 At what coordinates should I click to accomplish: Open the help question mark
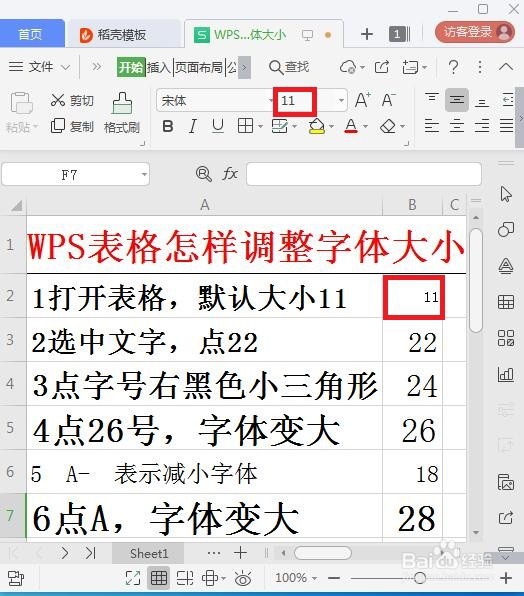[x=453, y=67]
